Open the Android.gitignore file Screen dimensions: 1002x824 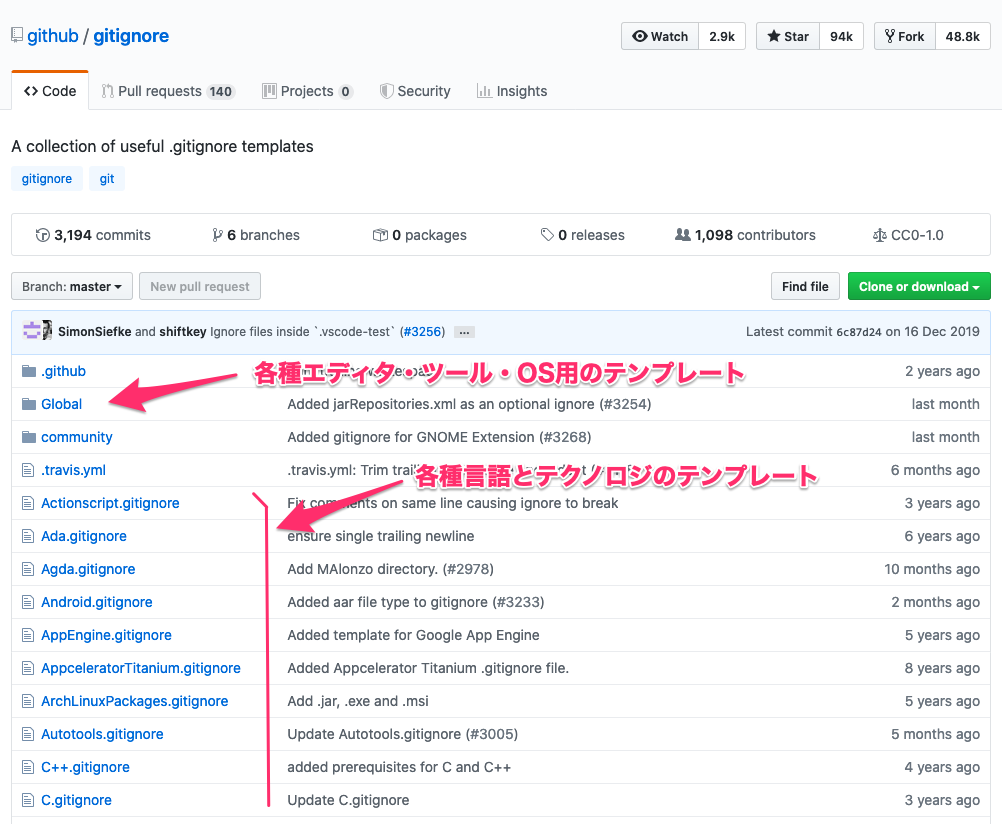pos(96,602)
